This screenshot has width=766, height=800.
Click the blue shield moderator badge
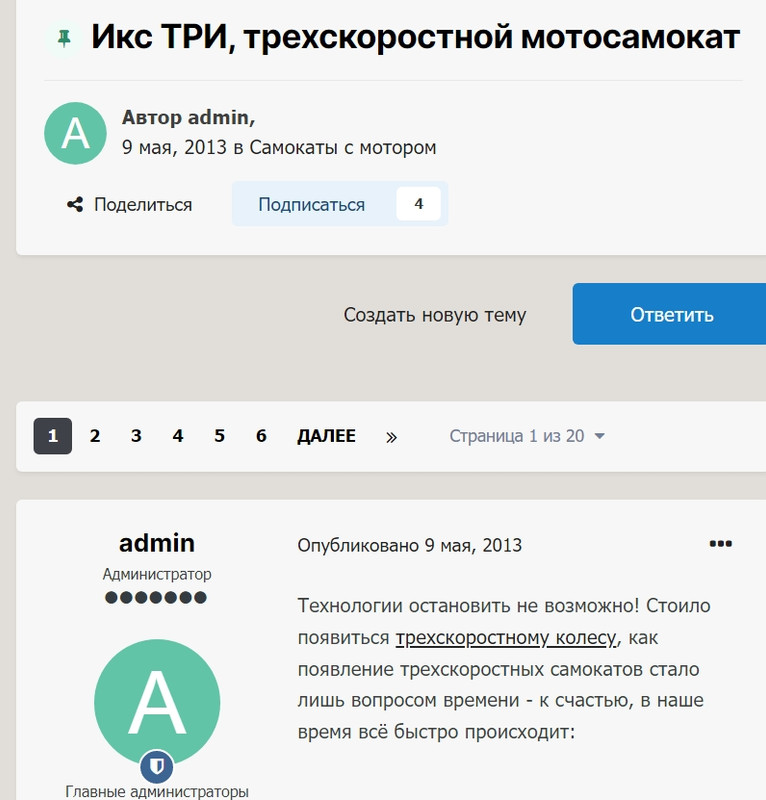(x=157, y=766)
